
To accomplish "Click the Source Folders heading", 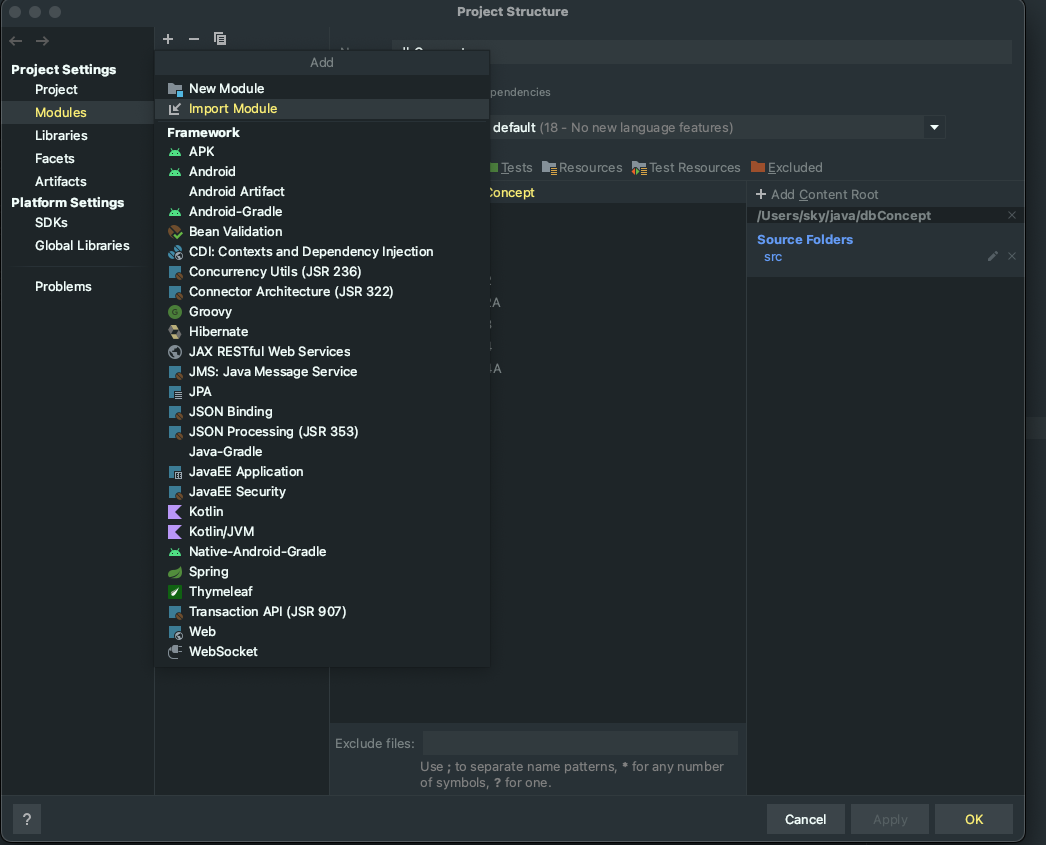I will 805,239.
